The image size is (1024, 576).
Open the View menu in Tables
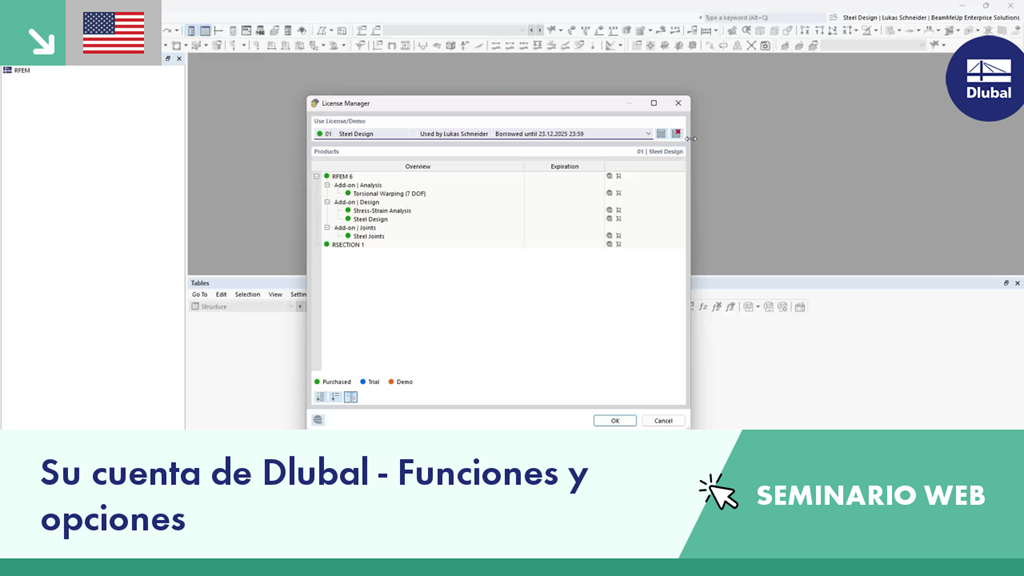(276, 295)
